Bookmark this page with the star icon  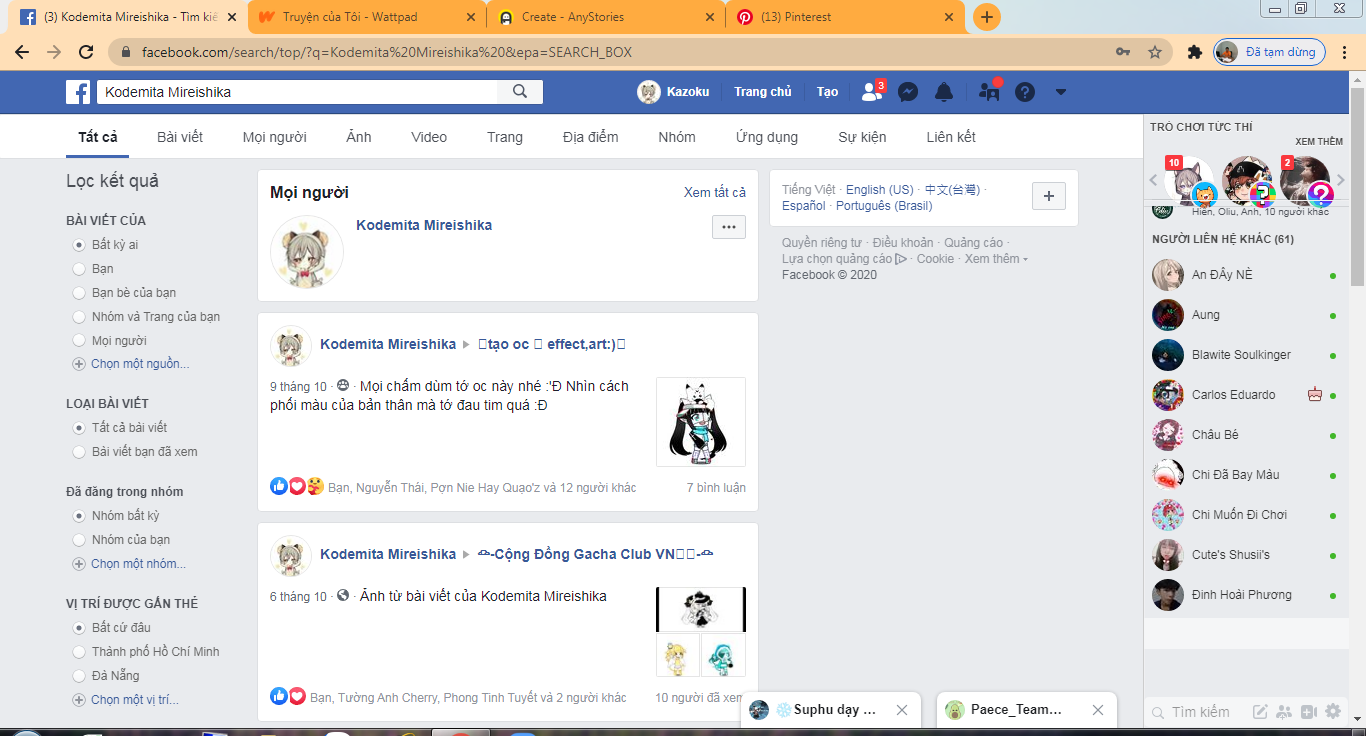1155,52
